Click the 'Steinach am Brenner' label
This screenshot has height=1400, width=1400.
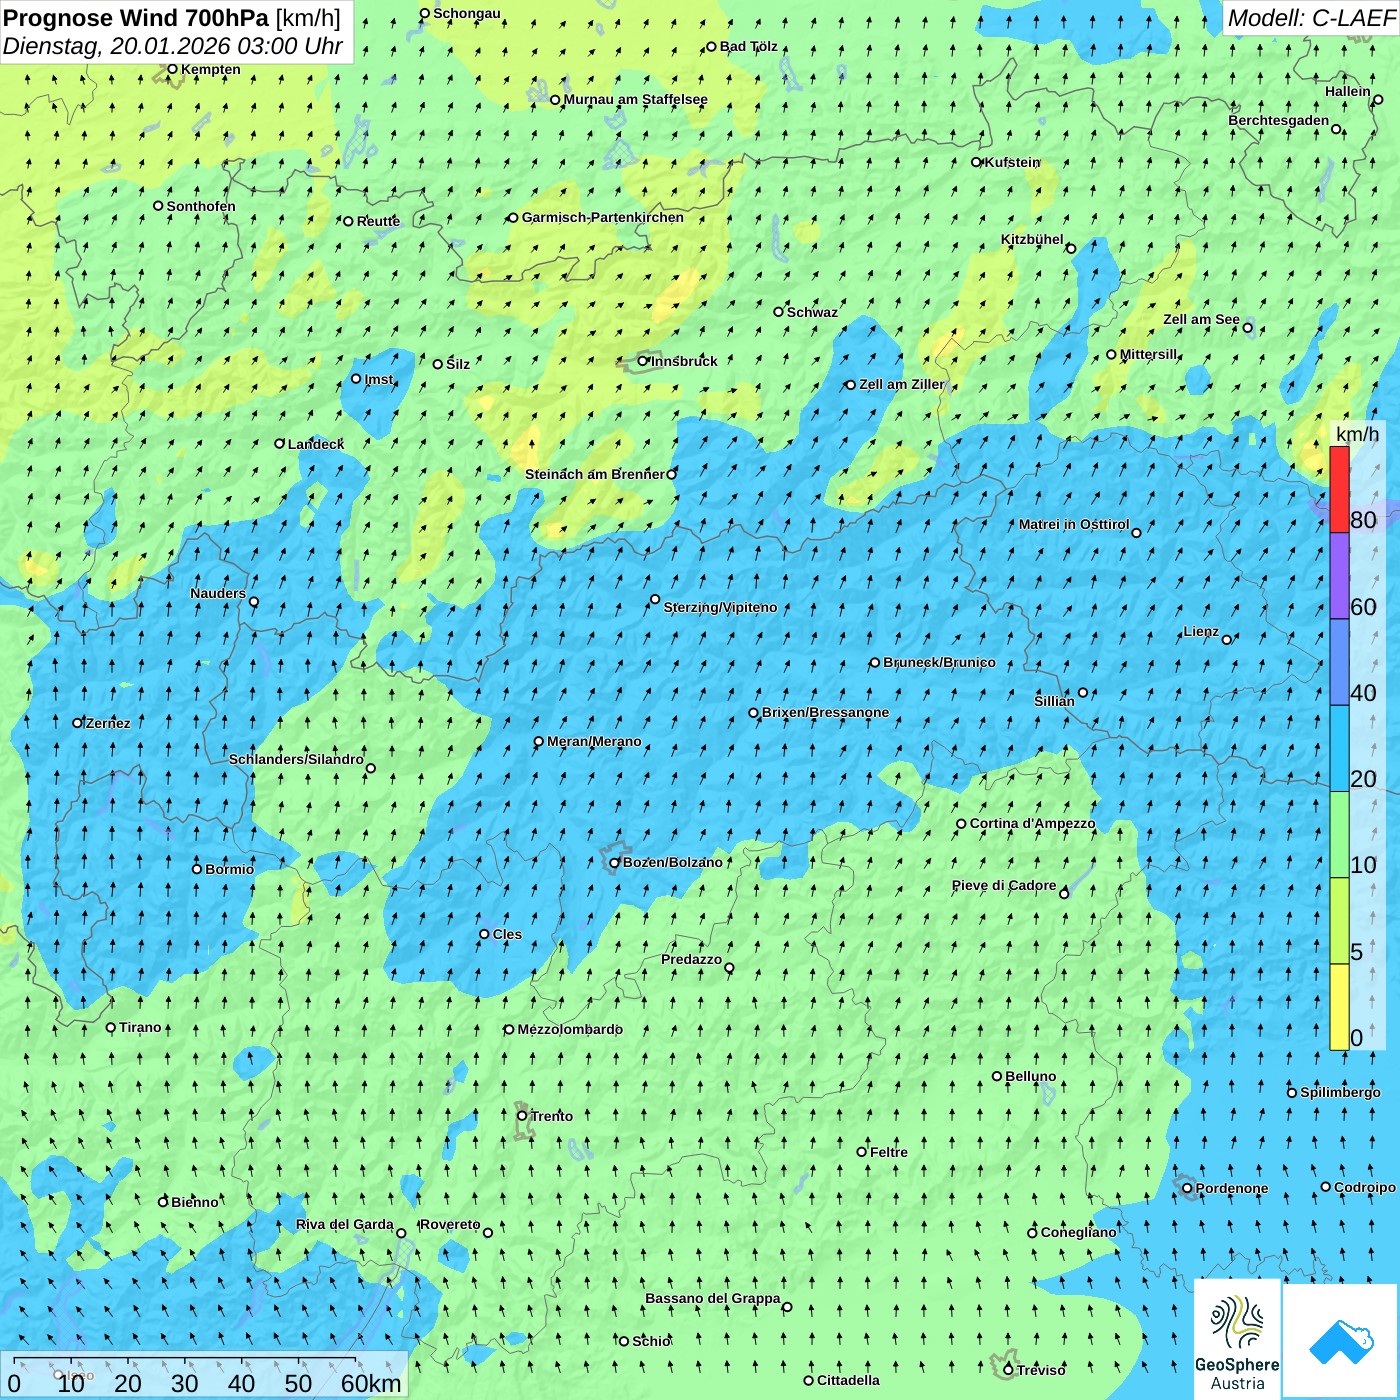pos(594,474)
